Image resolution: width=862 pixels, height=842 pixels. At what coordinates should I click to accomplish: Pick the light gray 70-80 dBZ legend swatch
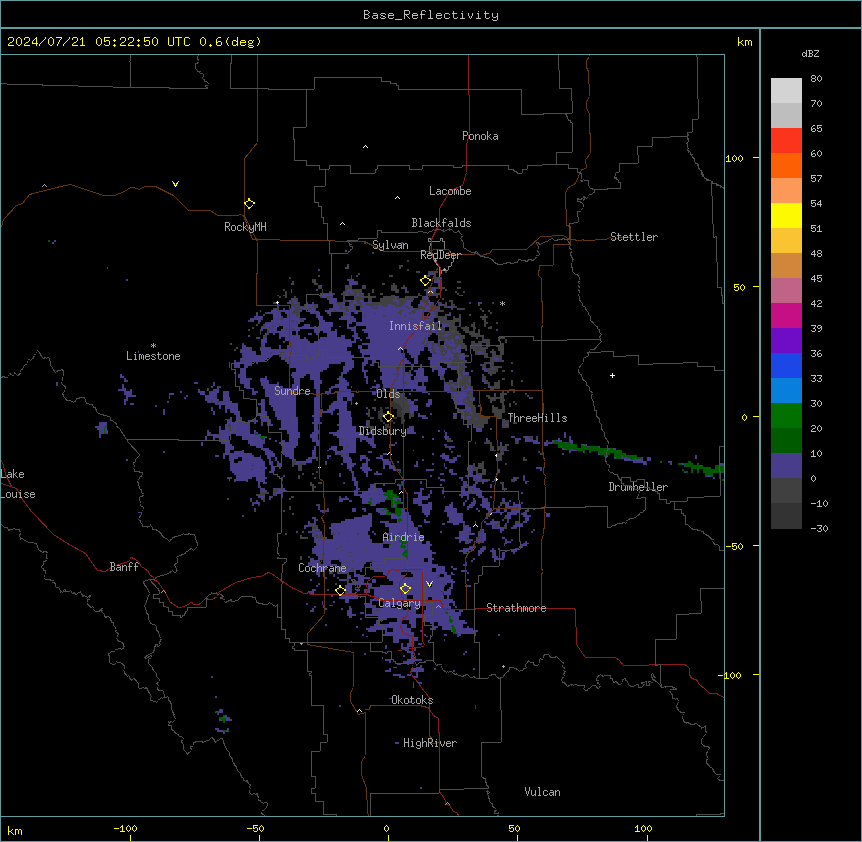pos(786,90)
